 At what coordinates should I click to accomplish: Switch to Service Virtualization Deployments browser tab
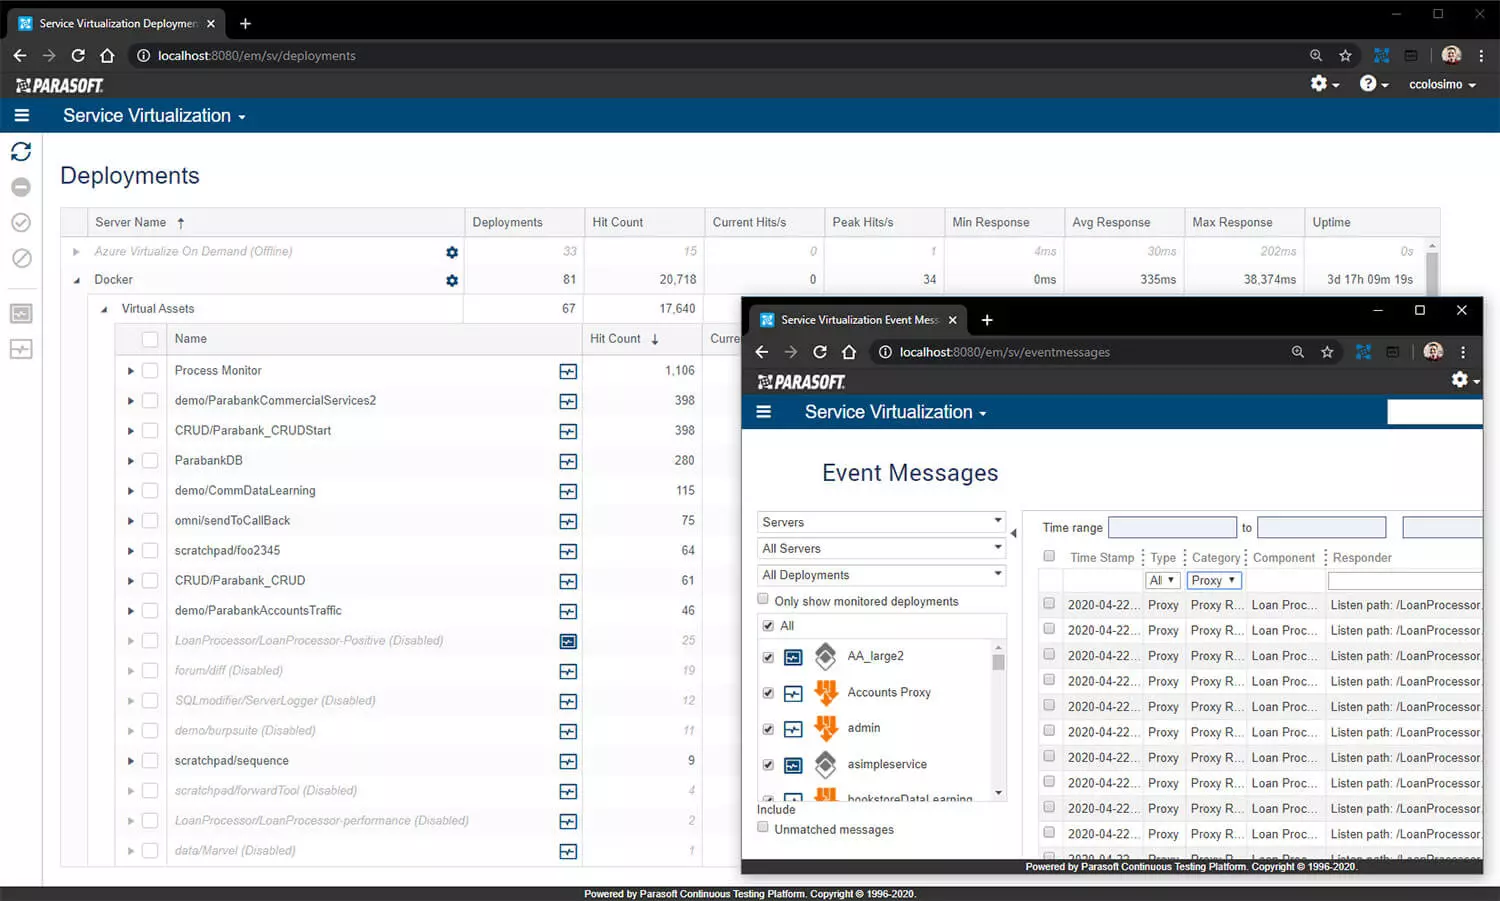[x=118, y=23]
